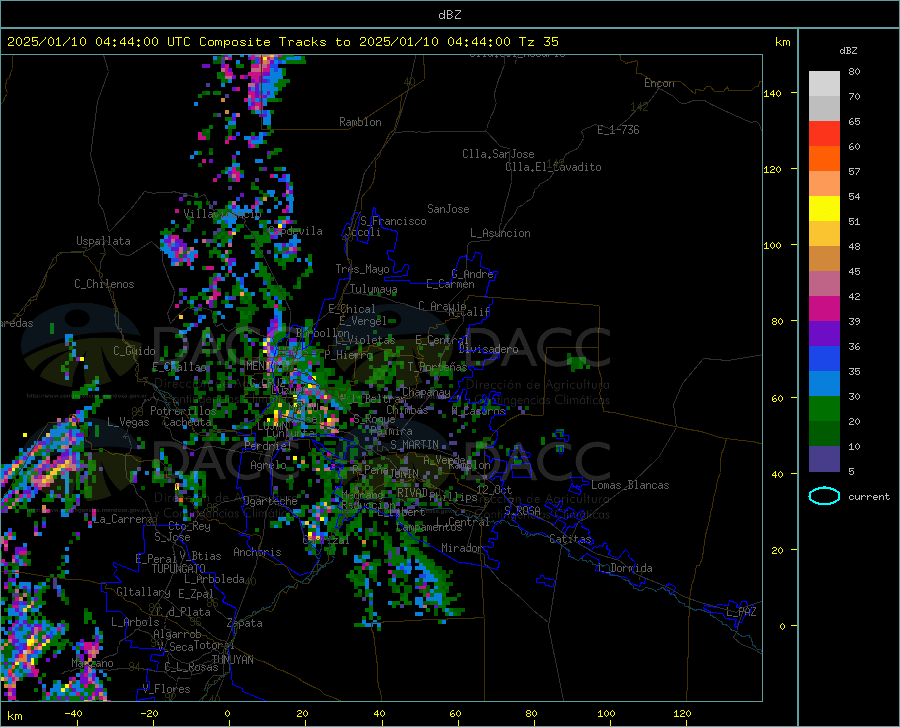Click the green 30 dBZ legend swatch

tap(824, 409)
